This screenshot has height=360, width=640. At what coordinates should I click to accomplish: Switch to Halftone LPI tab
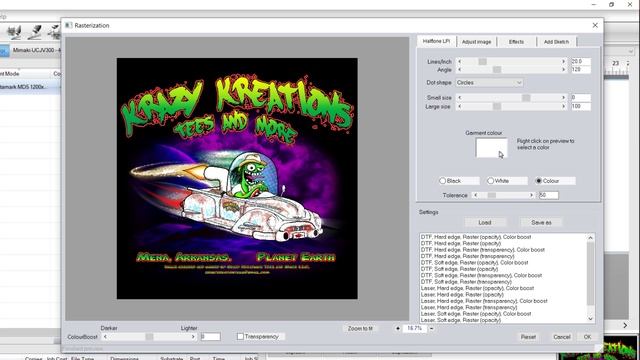436,41
